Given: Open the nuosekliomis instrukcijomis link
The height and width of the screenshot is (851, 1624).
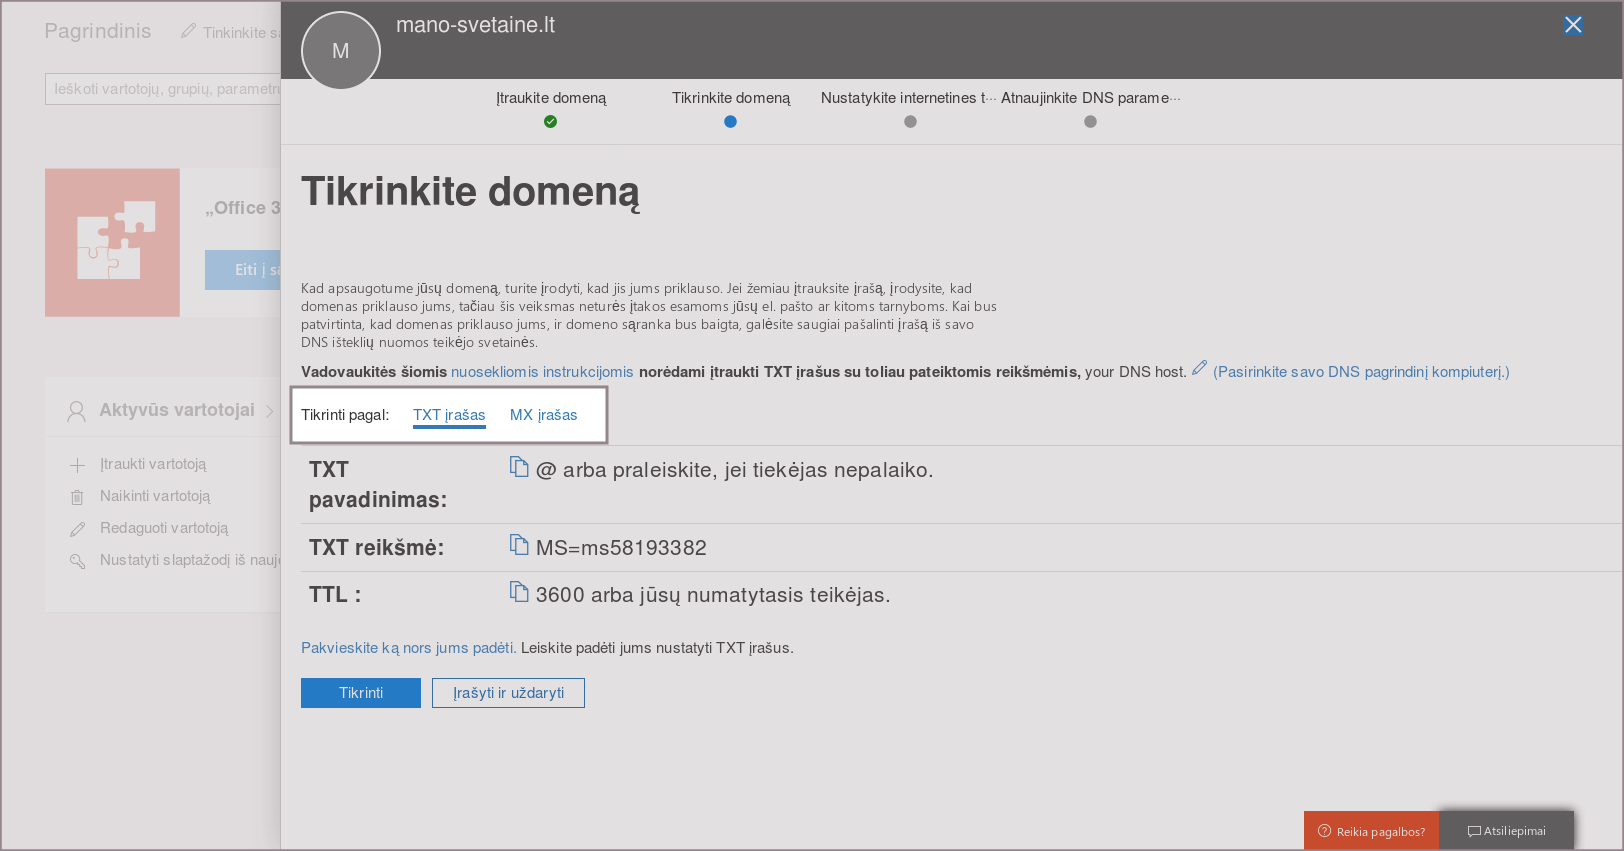Looking at the screenshot, I should pos(542,372).
